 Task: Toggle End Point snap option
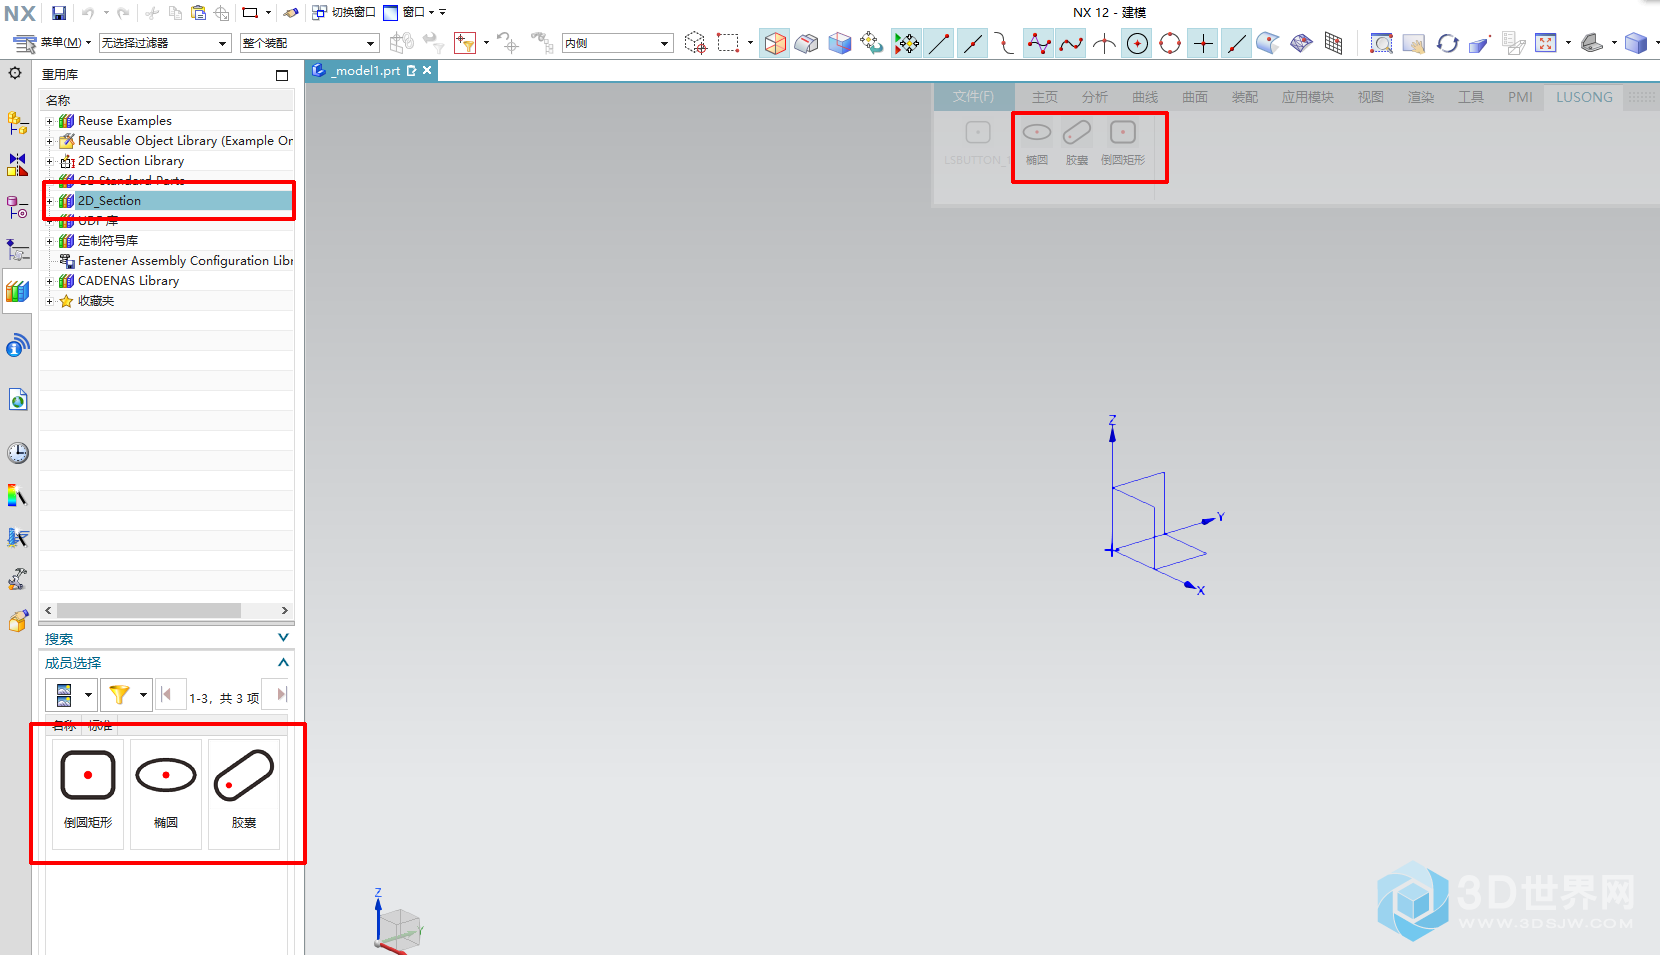[939, 43]
